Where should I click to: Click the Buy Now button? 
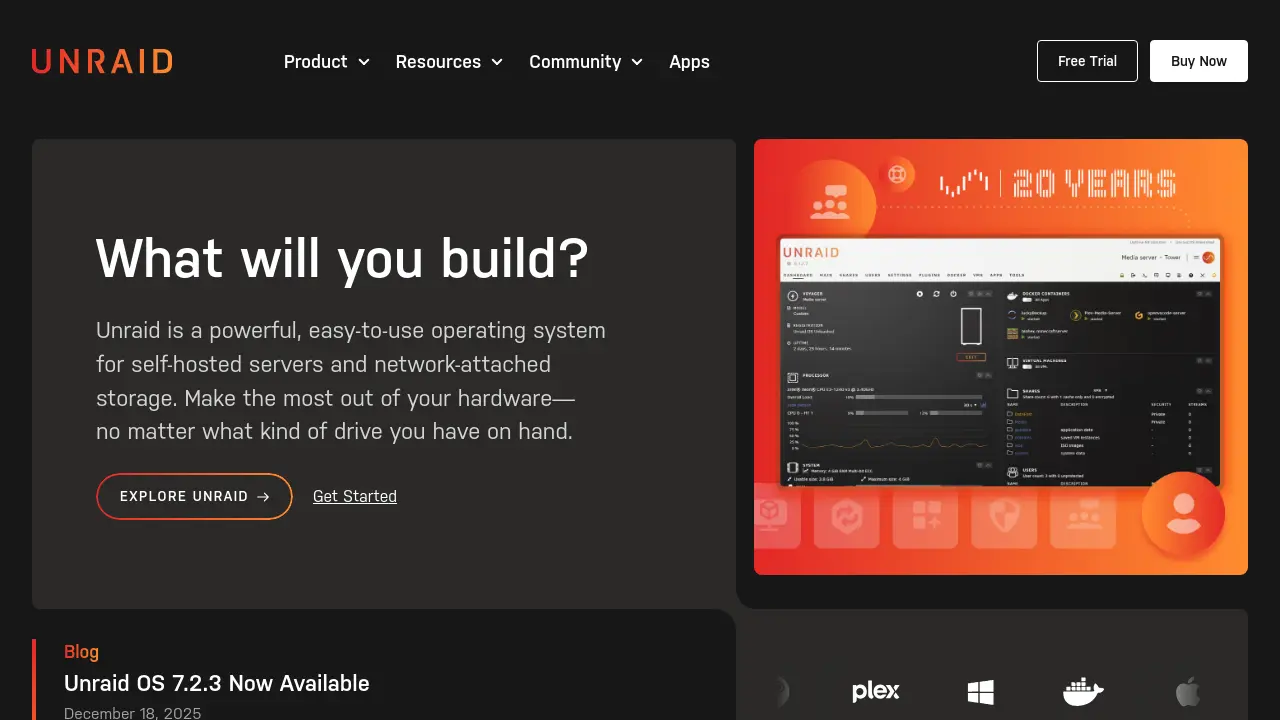[1199, 61]
